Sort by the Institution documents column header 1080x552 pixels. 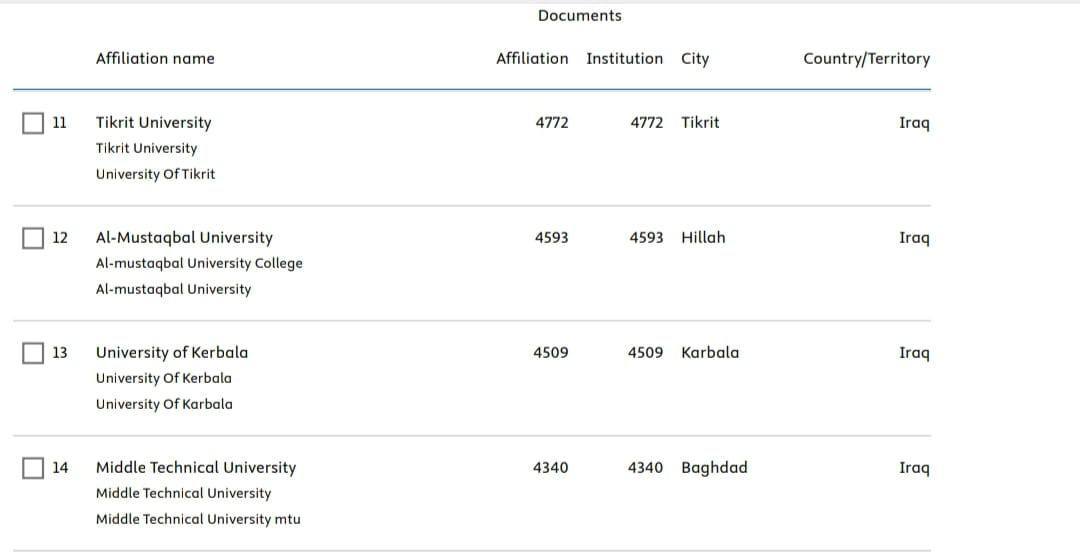pyautogui.click(x=625, y=59)
